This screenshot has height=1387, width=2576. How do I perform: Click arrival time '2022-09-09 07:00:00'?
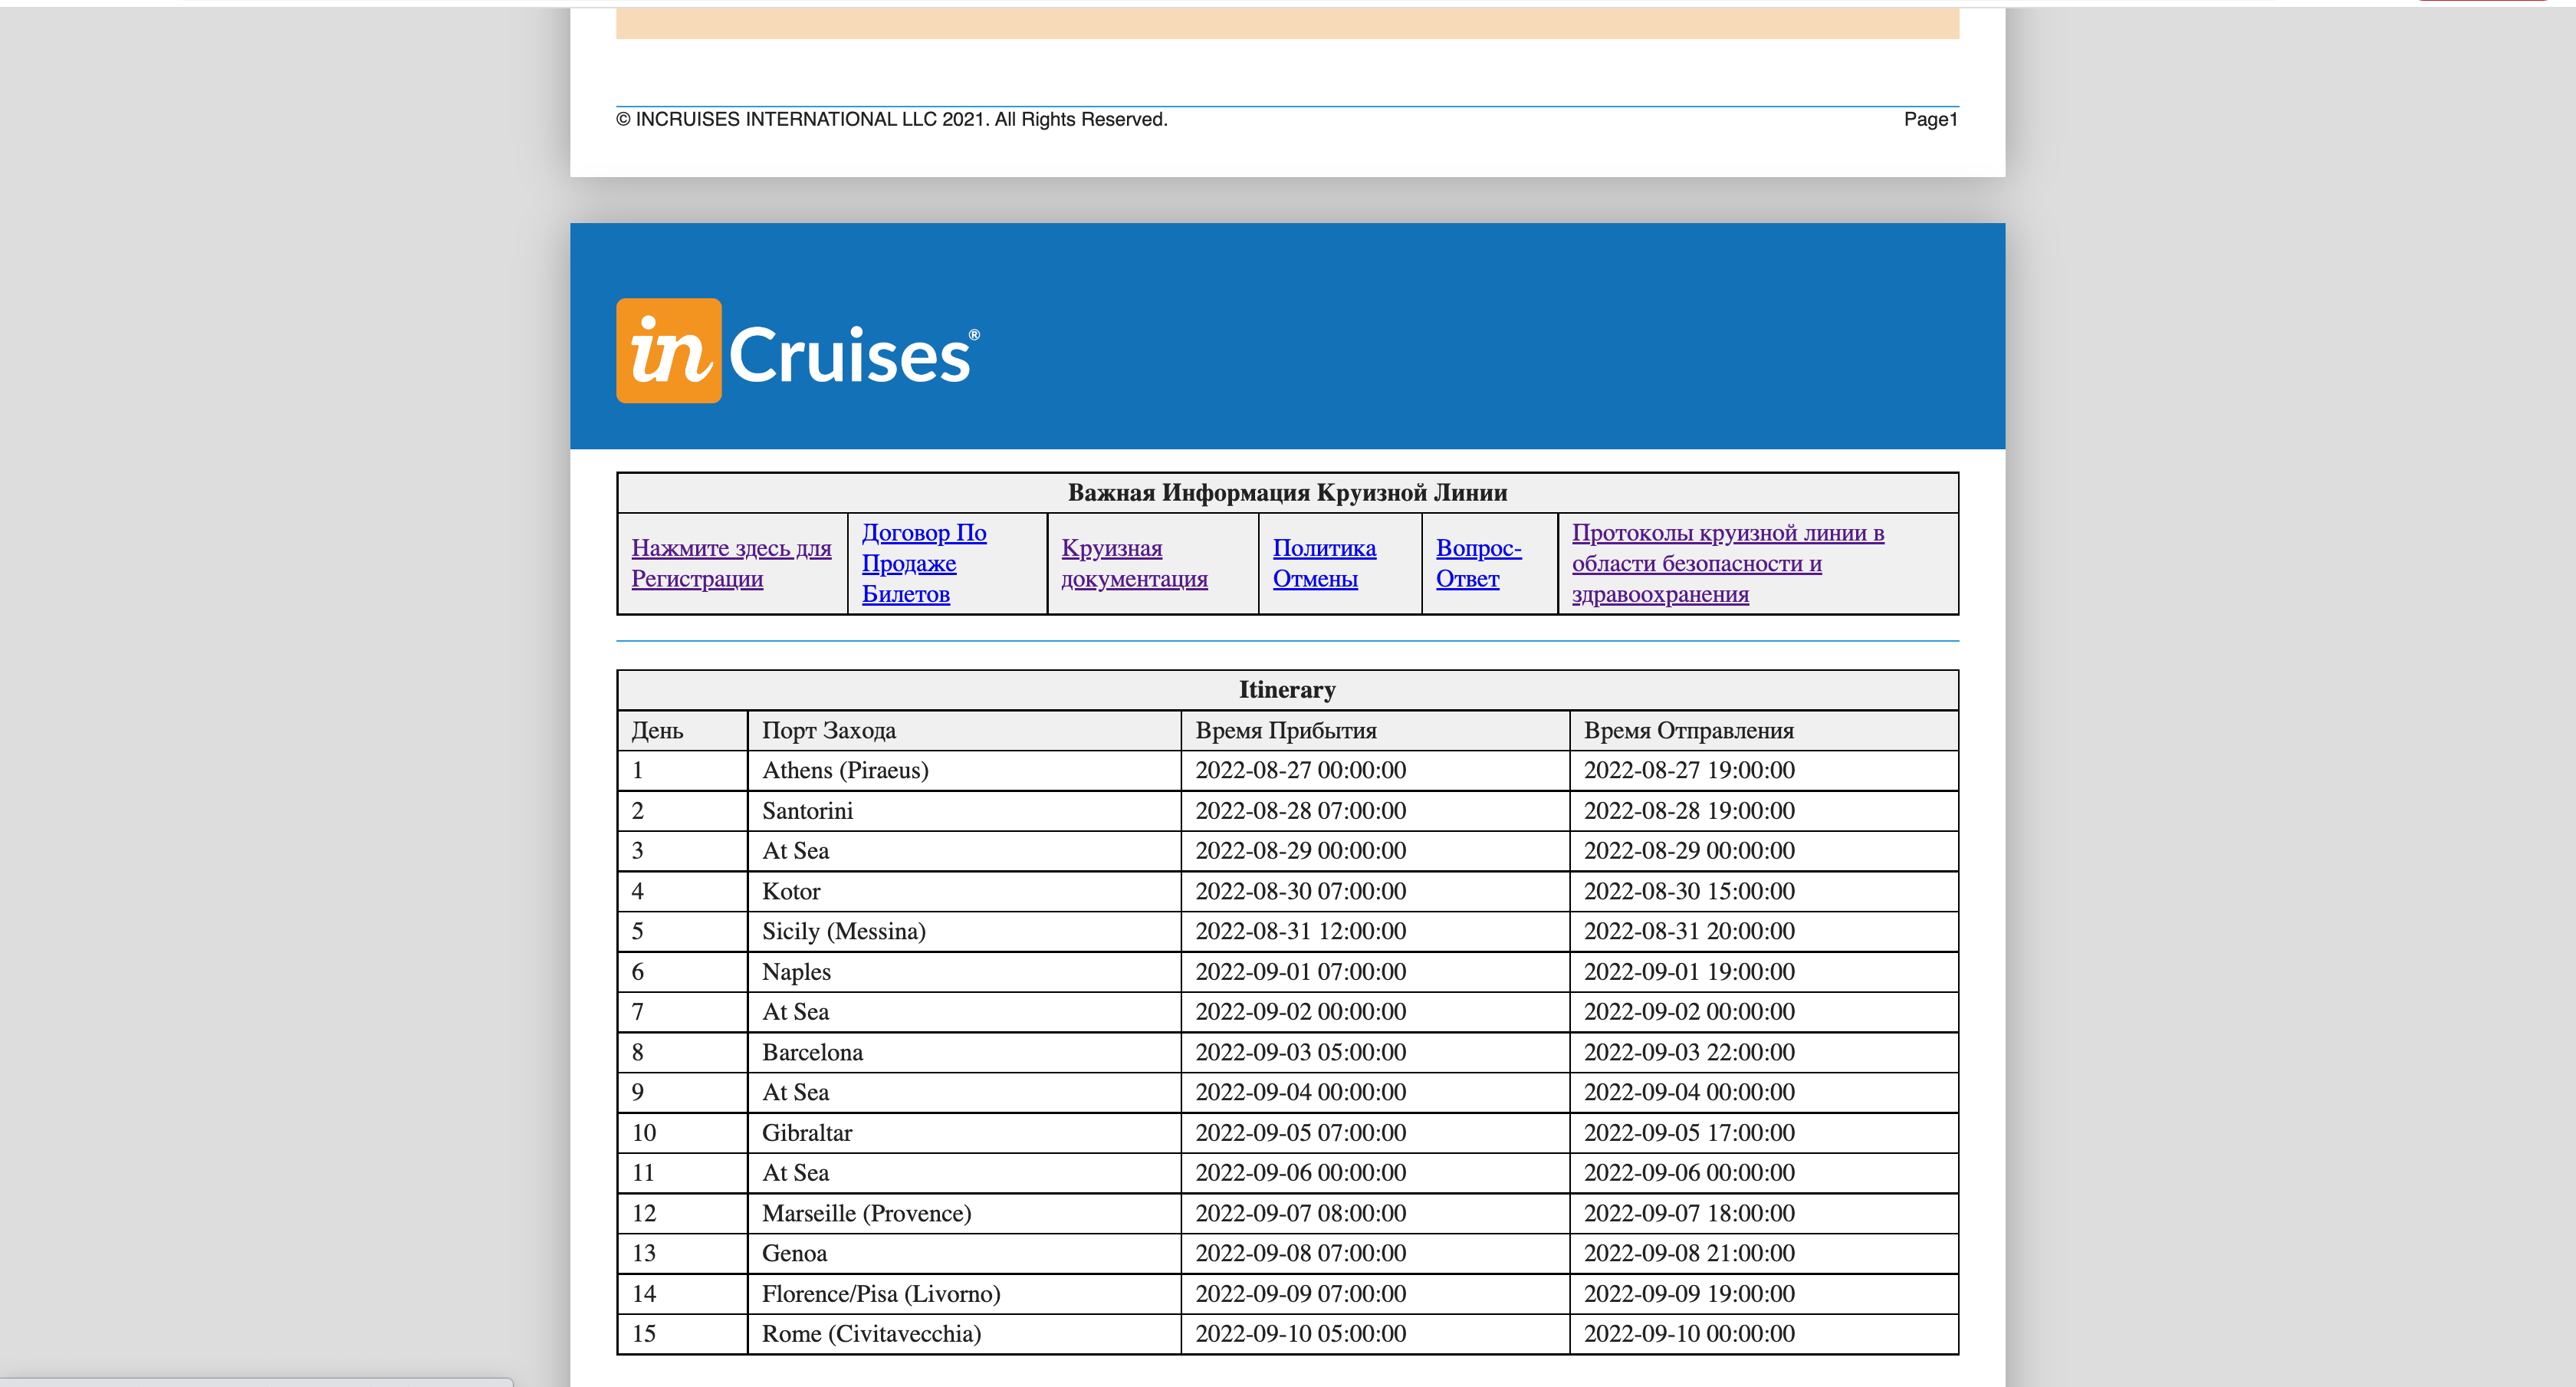pos(1300,1294)
